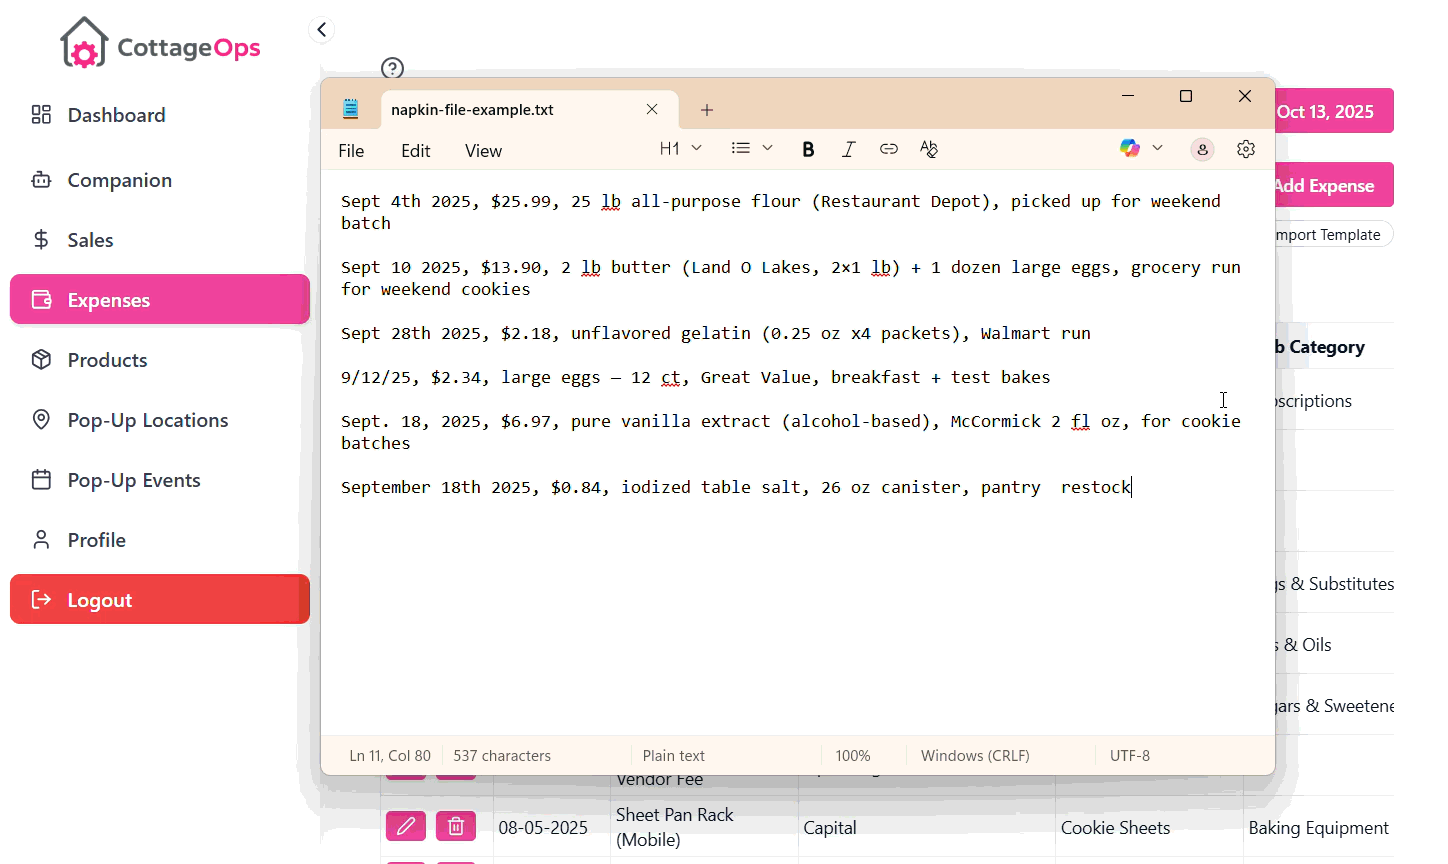Clear text formatting with the Ab eraser icon
This screenshot has width=1448, height=864.
pyautogui.click(x=927, y=148)
